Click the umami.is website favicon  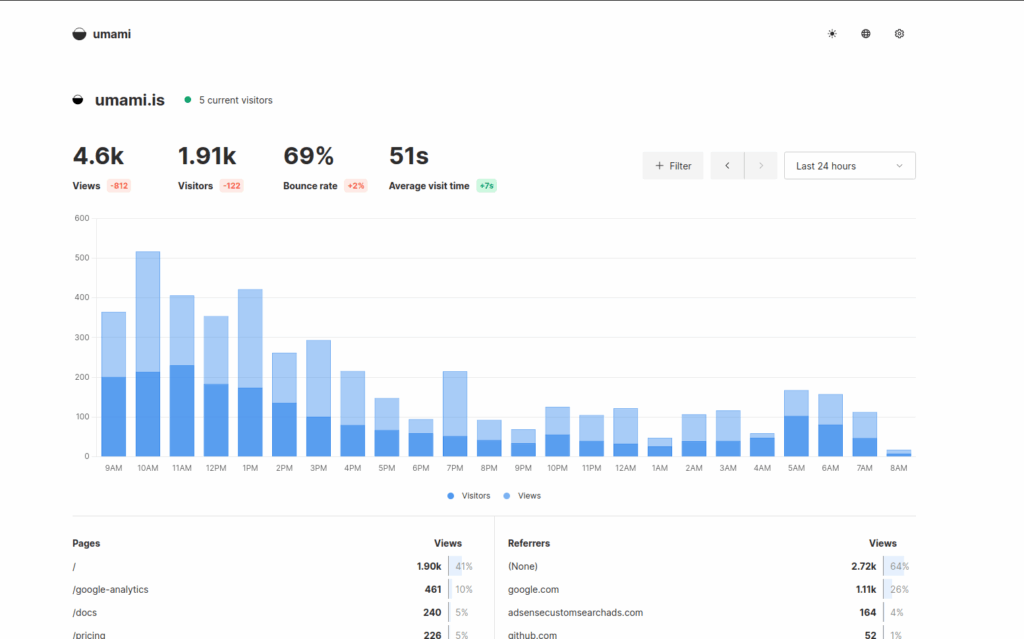pyautogui.click(x=78, y=100)
